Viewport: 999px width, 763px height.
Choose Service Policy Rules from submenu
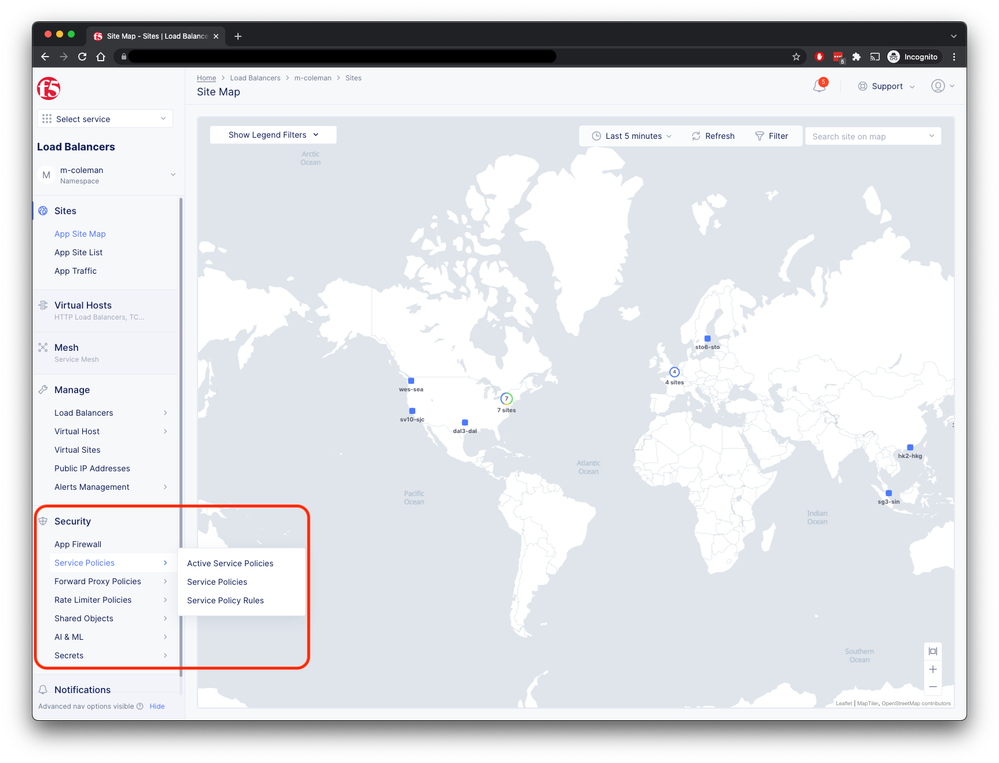coord(225,600)
